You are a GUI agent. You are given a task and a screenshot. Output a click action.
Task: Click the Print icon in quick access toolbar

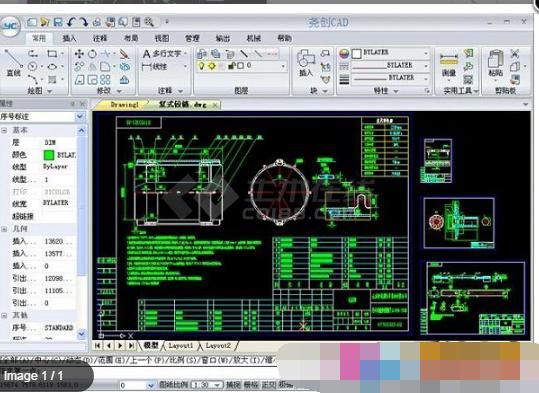coord(97,23)
